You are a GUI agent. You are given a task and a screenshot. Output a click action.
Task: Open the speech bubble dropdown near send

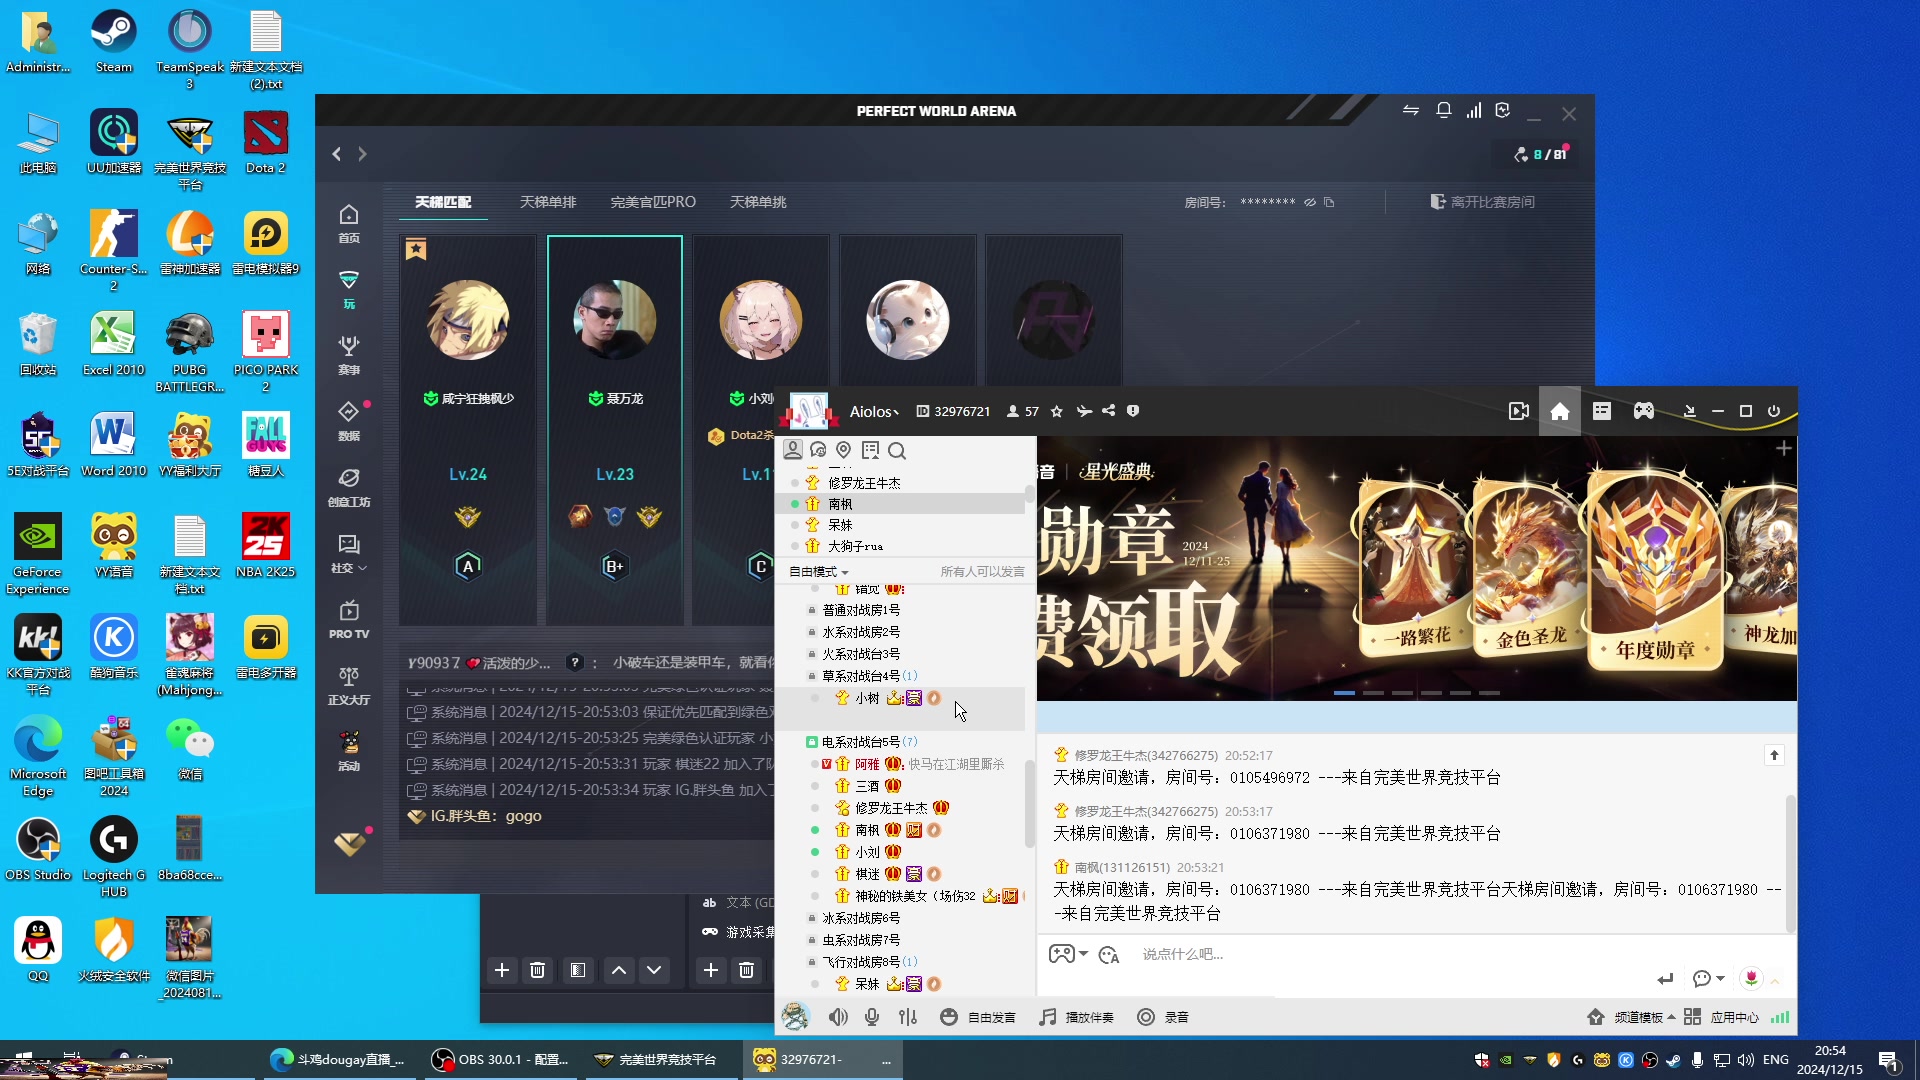[x=1708, y=978]
